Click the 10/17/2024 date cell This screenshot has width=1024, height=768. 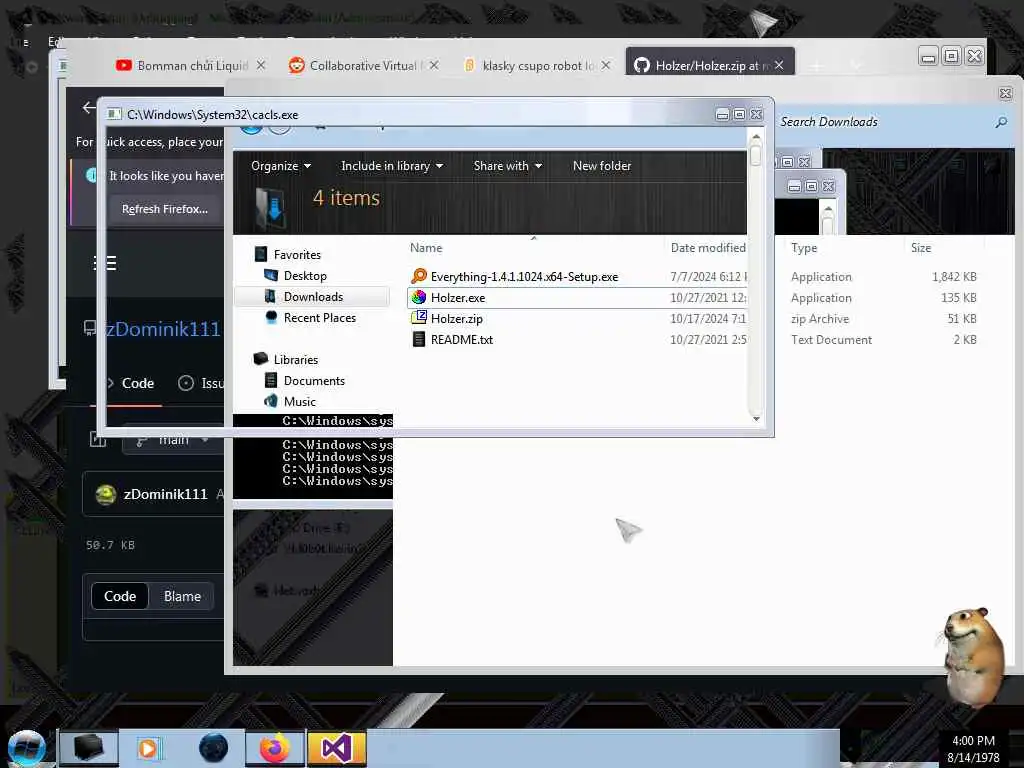pyautogui.click(x=708, y=319)
